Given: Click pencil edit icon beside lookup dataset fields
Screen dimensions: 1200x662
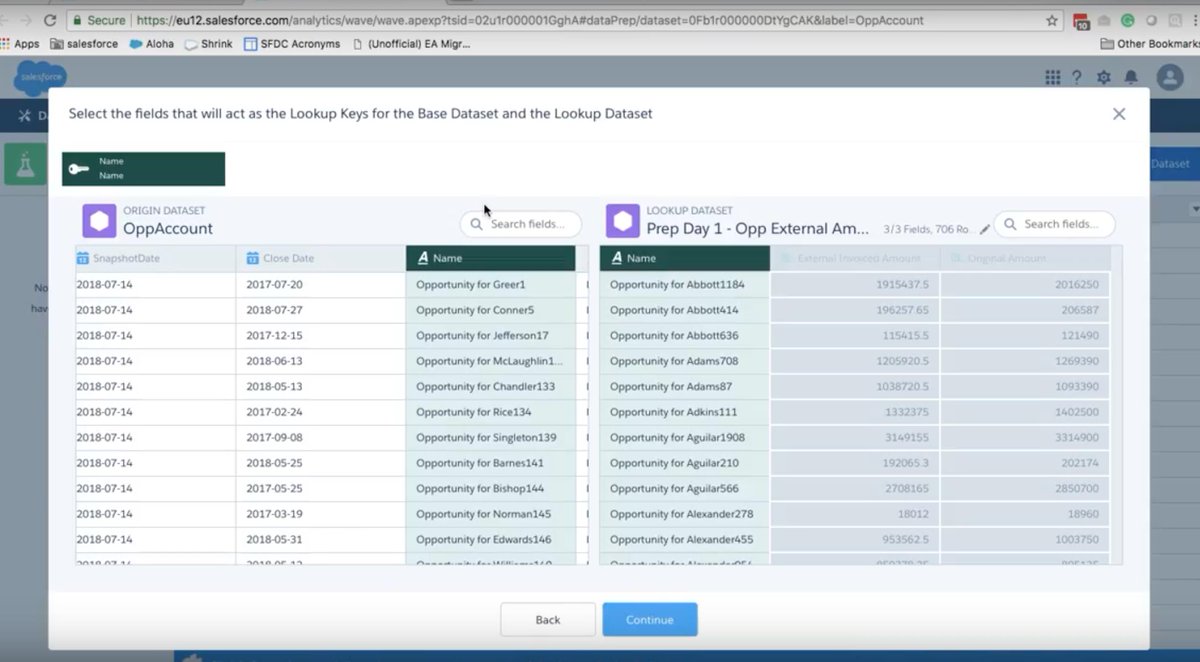Looking at the screenshot, I should point(985,229).
